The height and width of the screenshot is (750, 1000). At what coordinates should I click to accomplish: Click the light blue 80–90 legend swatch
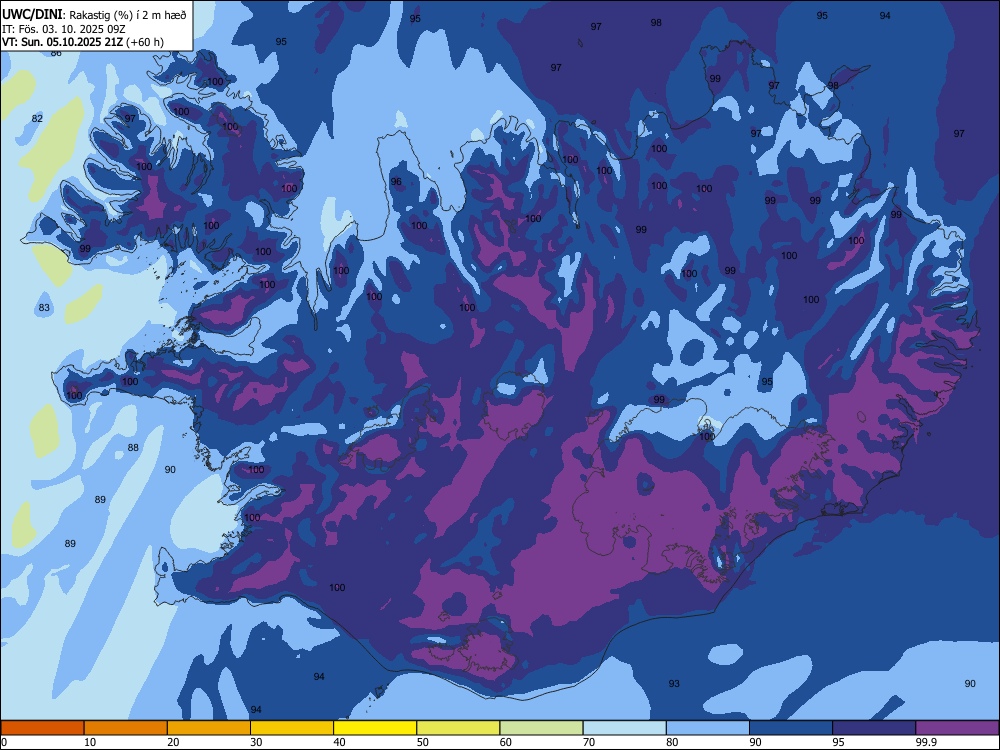708,728
